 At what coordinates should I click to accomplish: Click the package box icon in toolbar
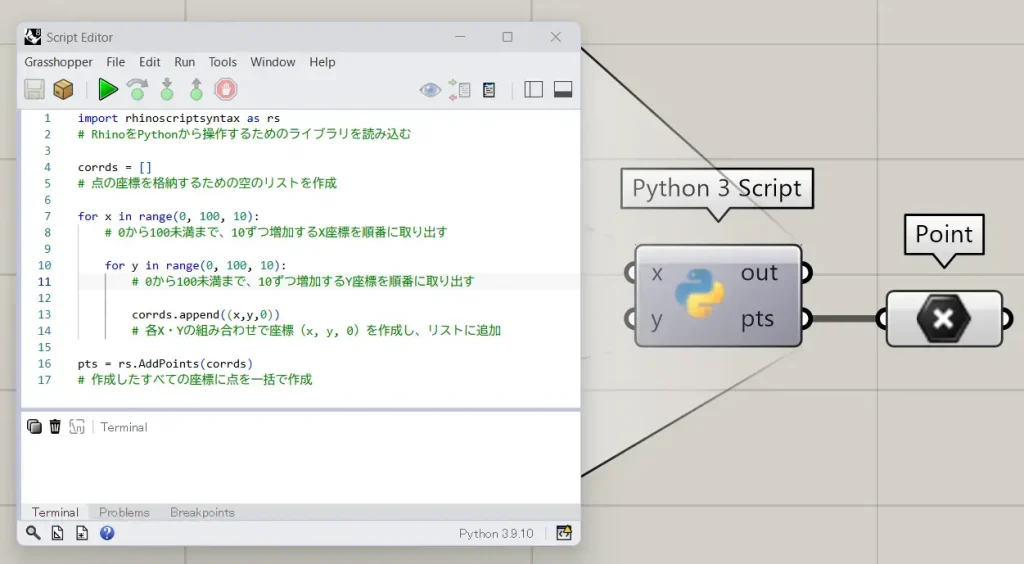point(63,90)
